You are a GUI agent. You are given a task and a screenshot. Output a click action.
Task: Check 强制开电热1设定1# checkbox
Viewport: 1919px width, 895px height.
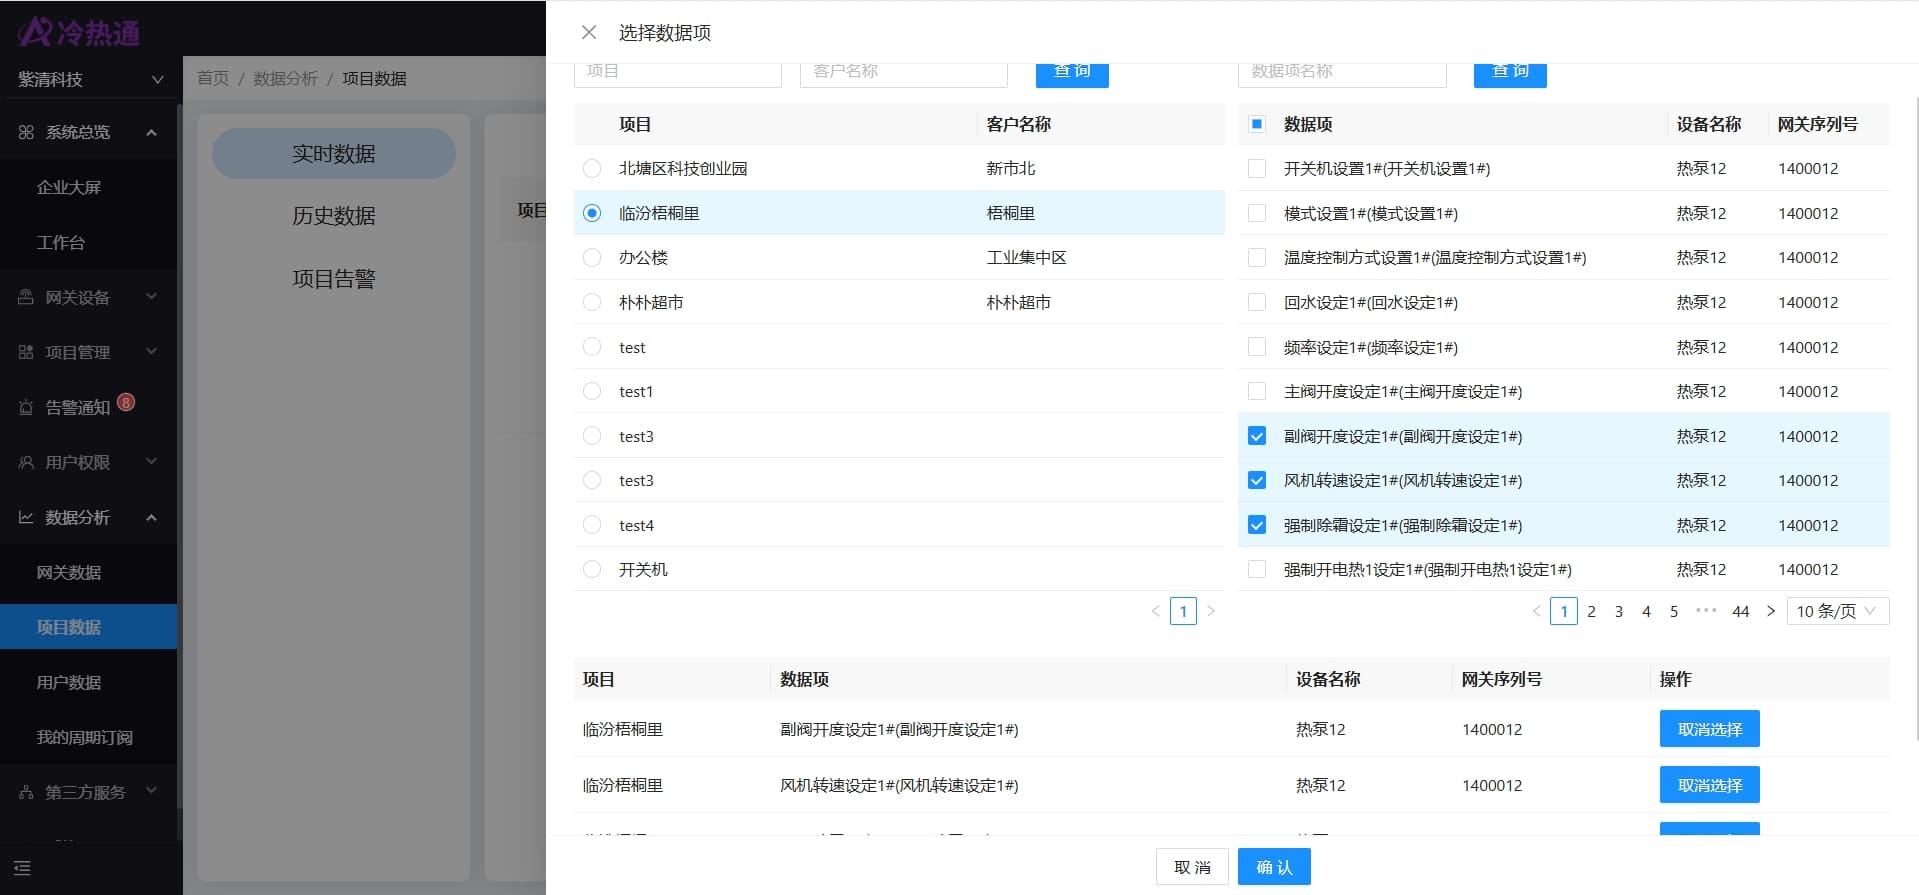[1257, 569]
